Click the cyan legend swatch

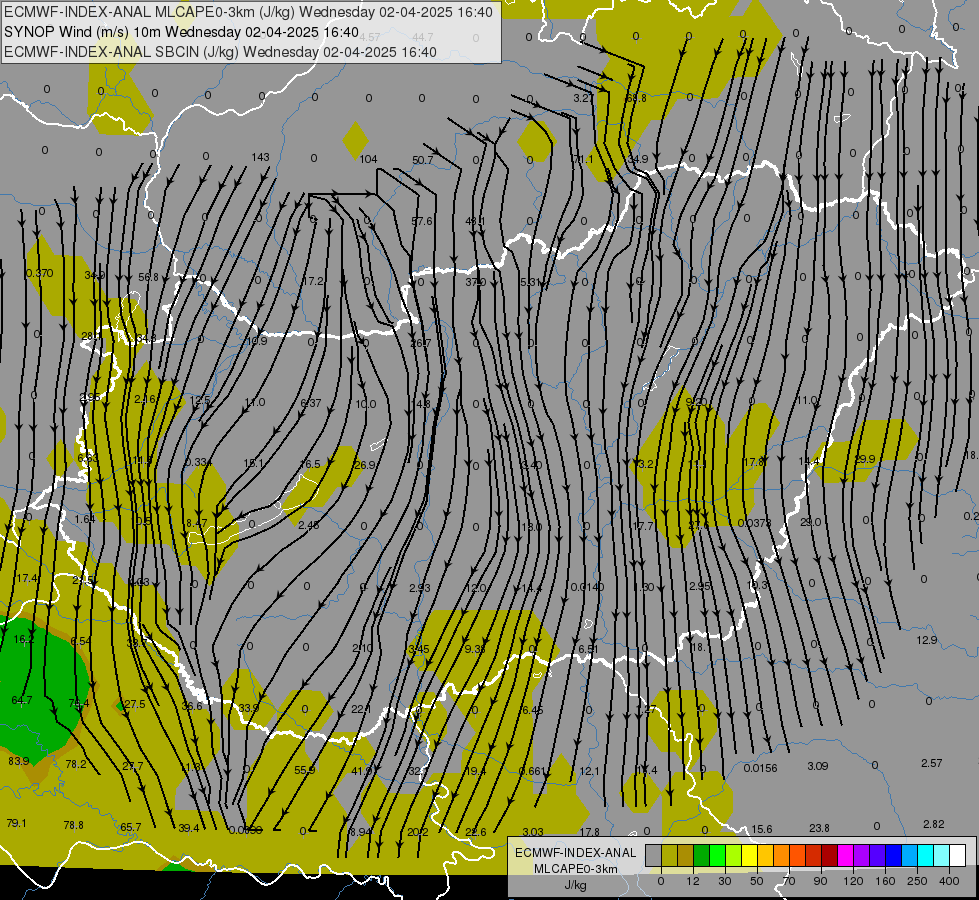tap(925, 856)
